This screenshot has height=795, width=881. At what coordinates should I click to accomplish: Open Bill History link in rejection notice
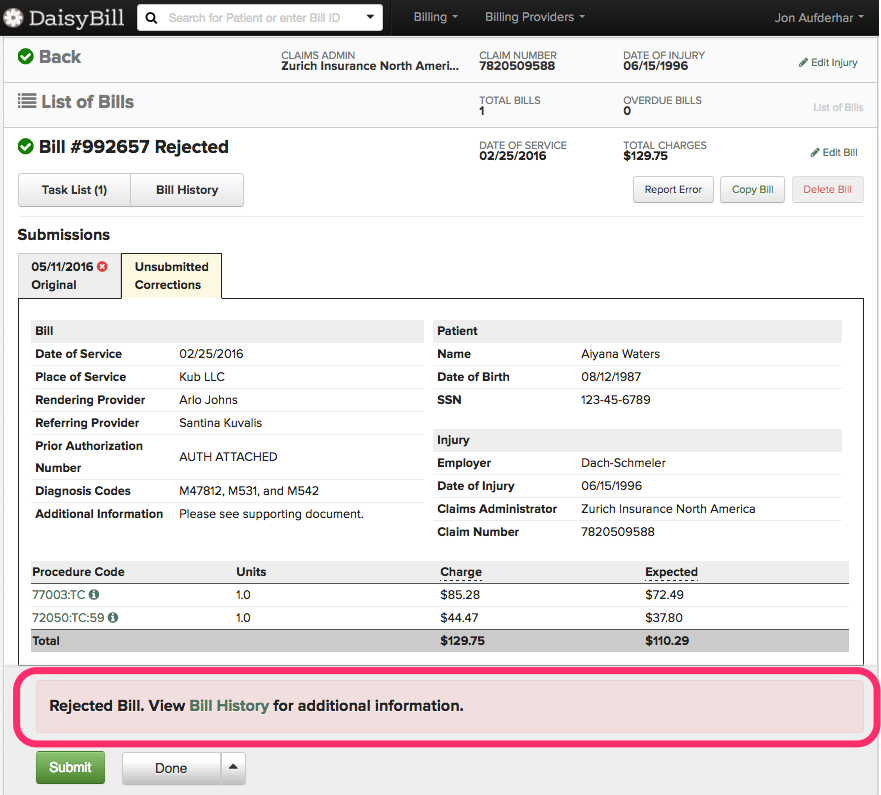pyautogui.click(x=229, y=706)
